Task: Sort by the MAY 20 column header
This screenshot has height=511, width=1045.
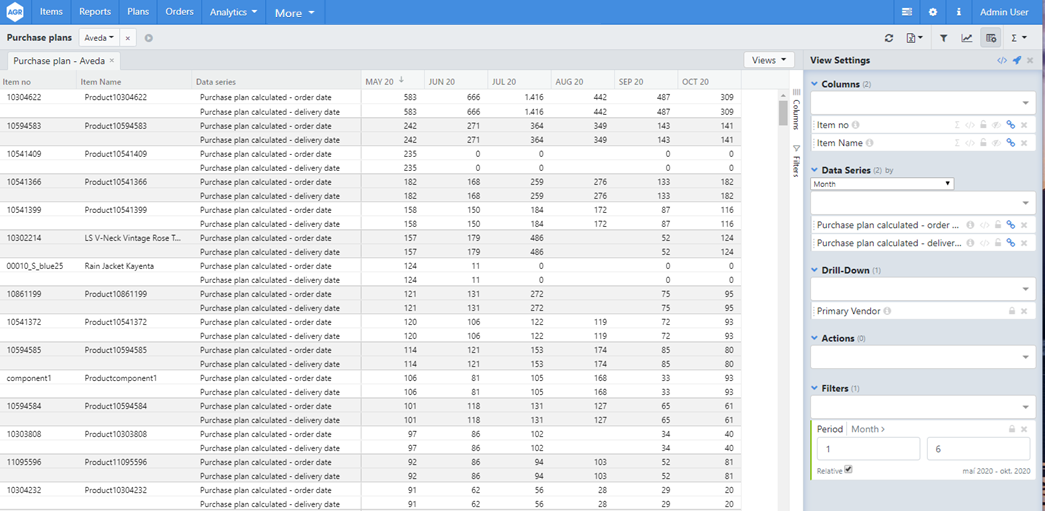Action: pyautogui.click(x=380, y=81)
